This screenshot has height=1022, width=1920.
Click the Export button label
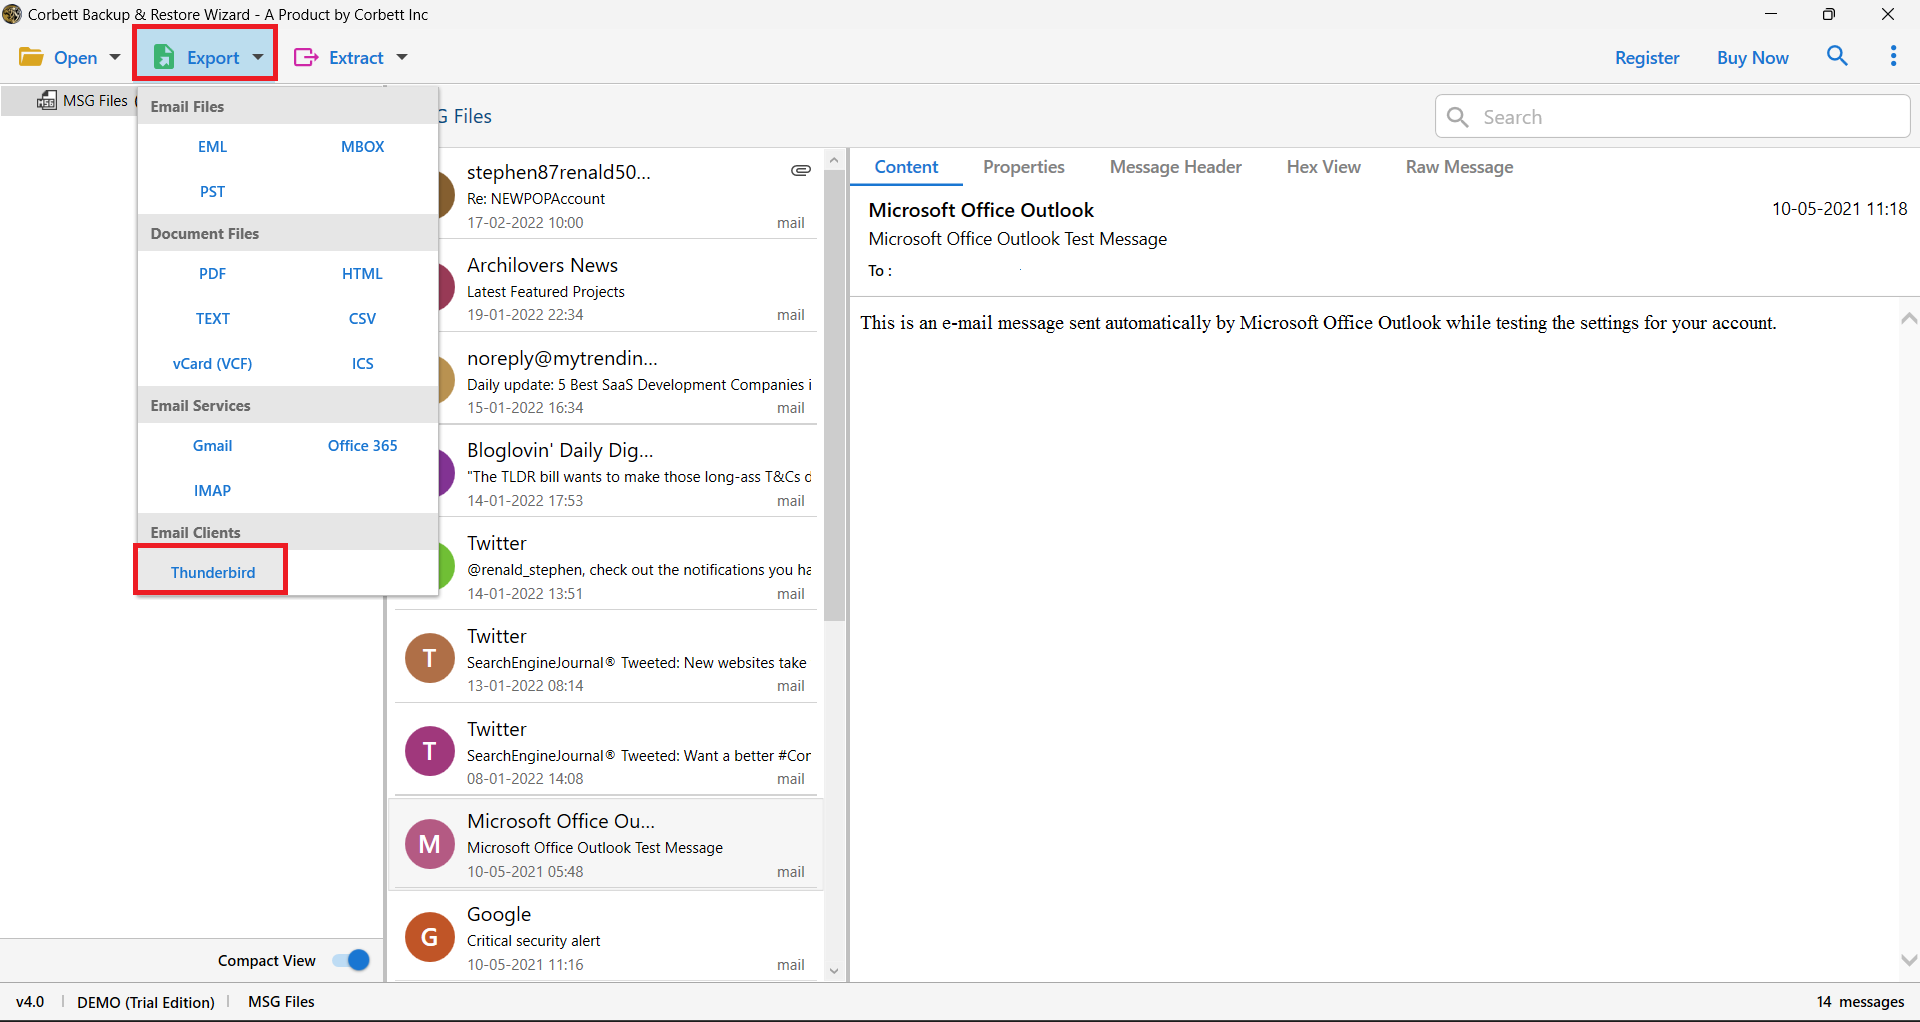[x=213, y=57]
